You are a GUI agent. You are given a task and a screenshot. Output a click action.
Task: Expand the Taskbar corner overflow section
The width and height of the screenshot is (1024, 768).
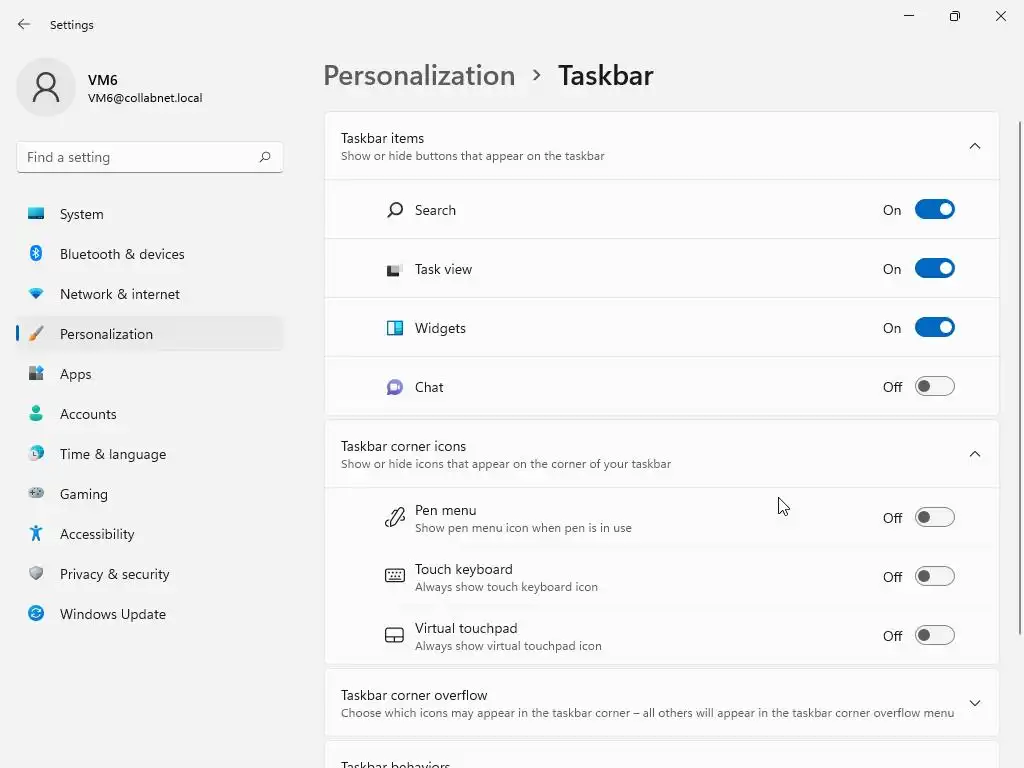coord(975,703)
